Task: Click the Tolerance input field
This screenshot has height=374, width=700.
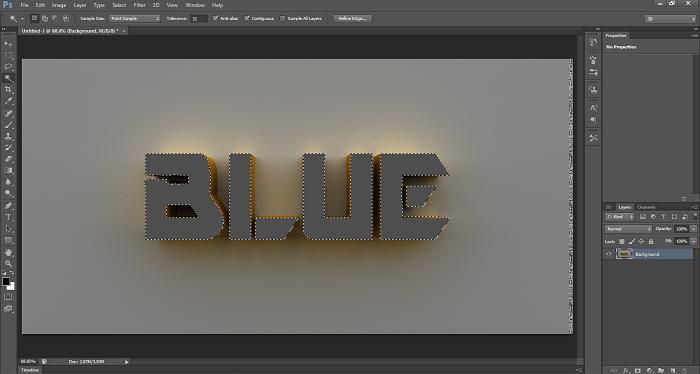Action: pyautogui.click(x=199, y=18)
